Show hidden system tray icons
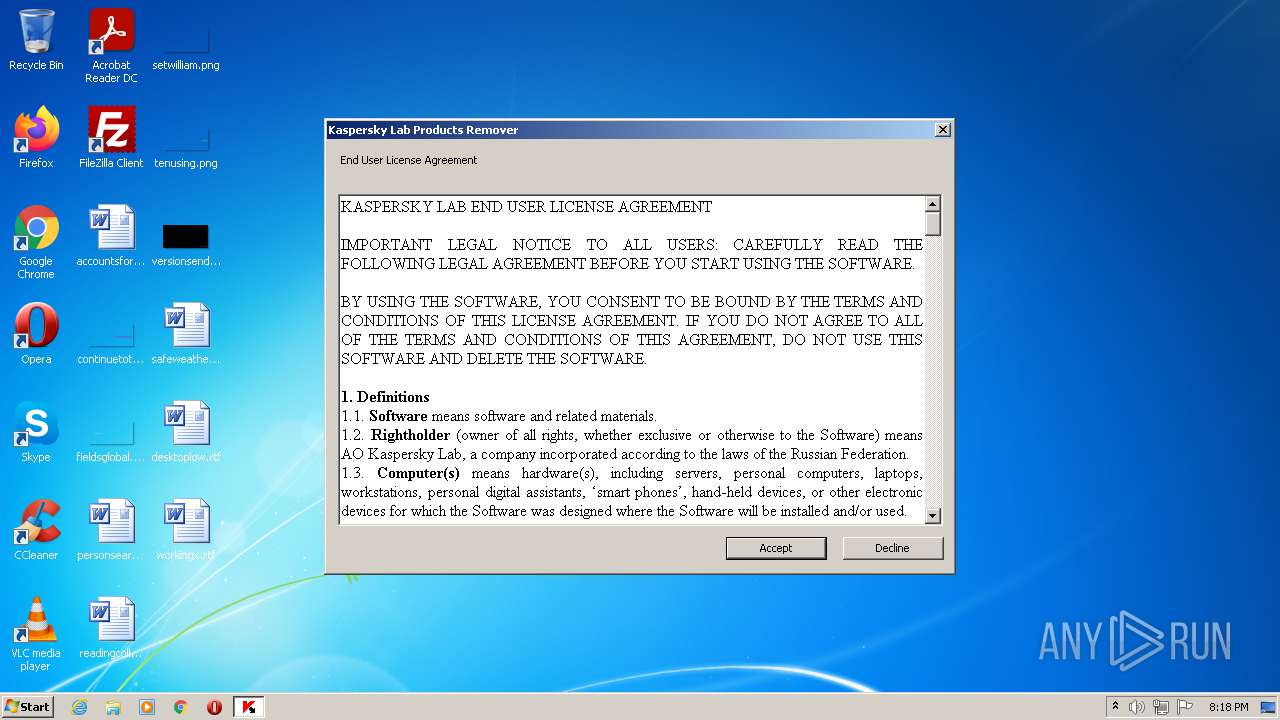This screenshot has height=720, width=1280. 1115,706
